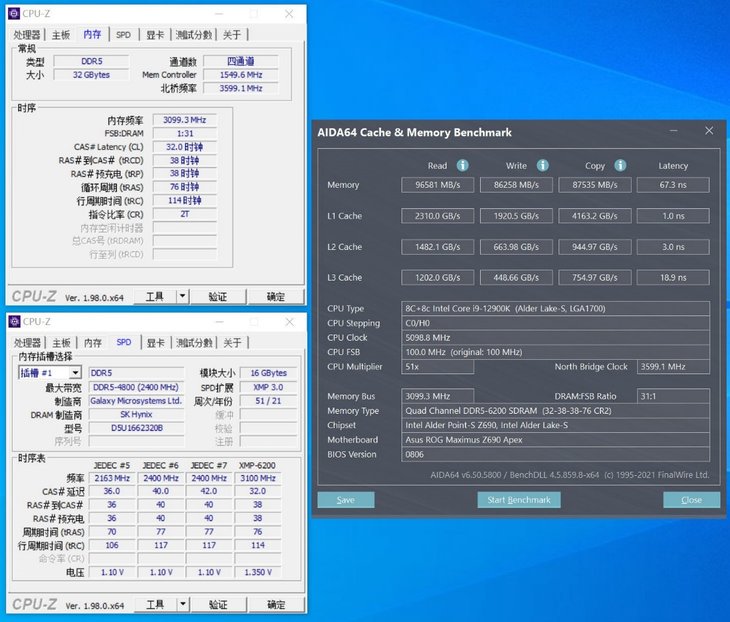Click the L3 Cache latency 18.9 ns
This screenshot has width=730, height=622.
click(673, 277)
